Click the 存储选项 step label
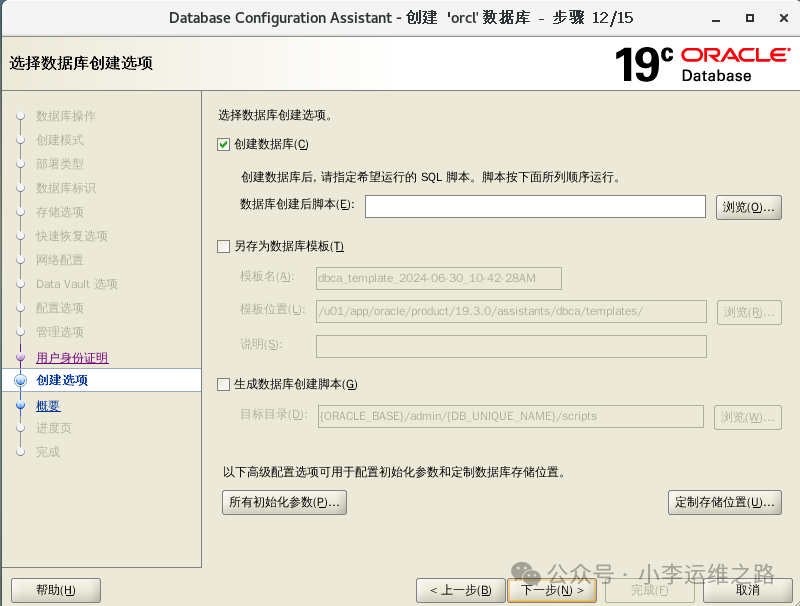The width and height of the screenshot is (800, 606). (x=60, y=212)
